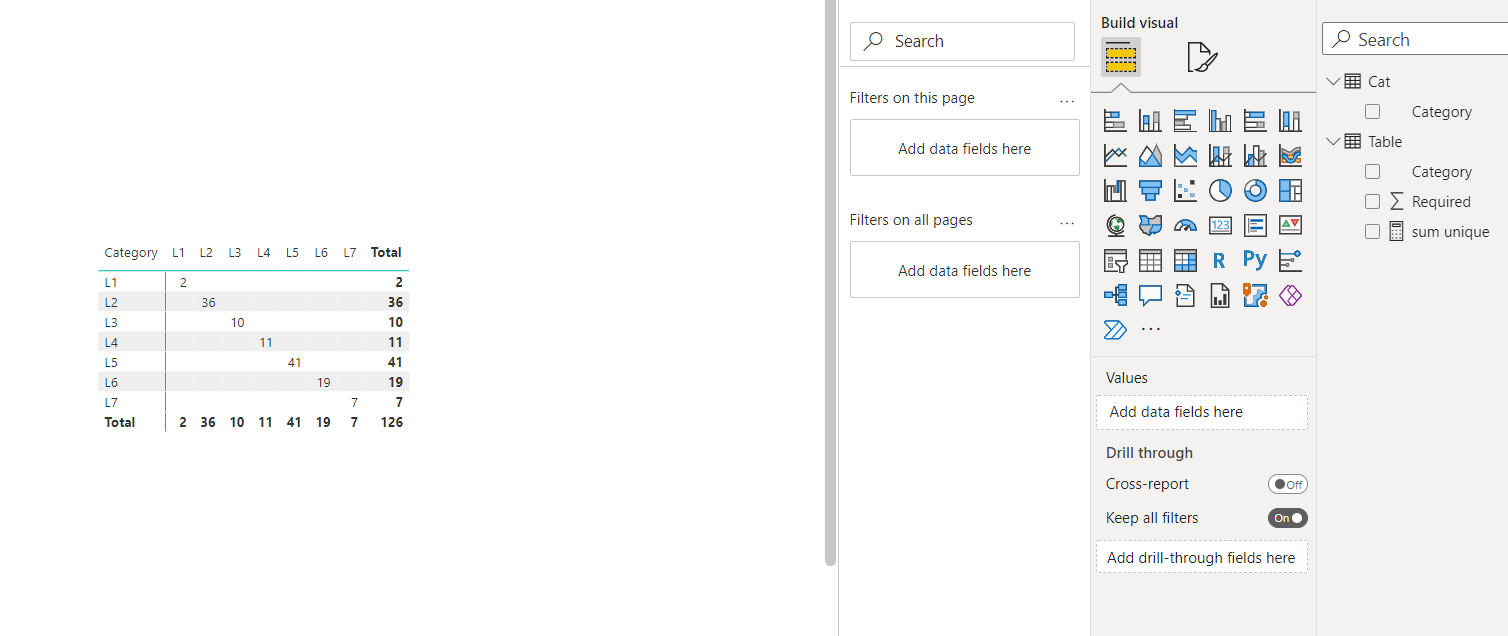Viewport: 1508px width, 636px height.
Task: Select the Q&A speech bubble visual
Action: (x=1150, y=295)
